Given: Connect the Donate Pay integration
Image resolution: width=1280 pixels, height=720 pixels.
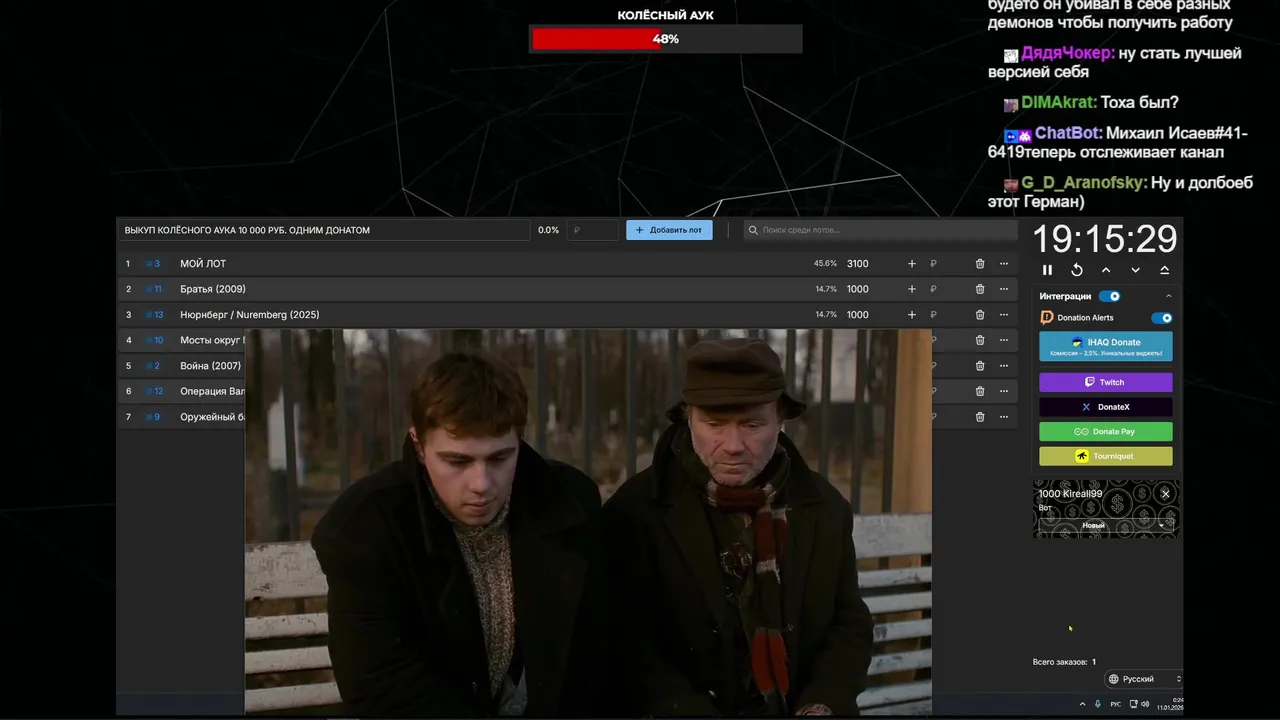Looking at the screenshot, I should [1106, 431].
